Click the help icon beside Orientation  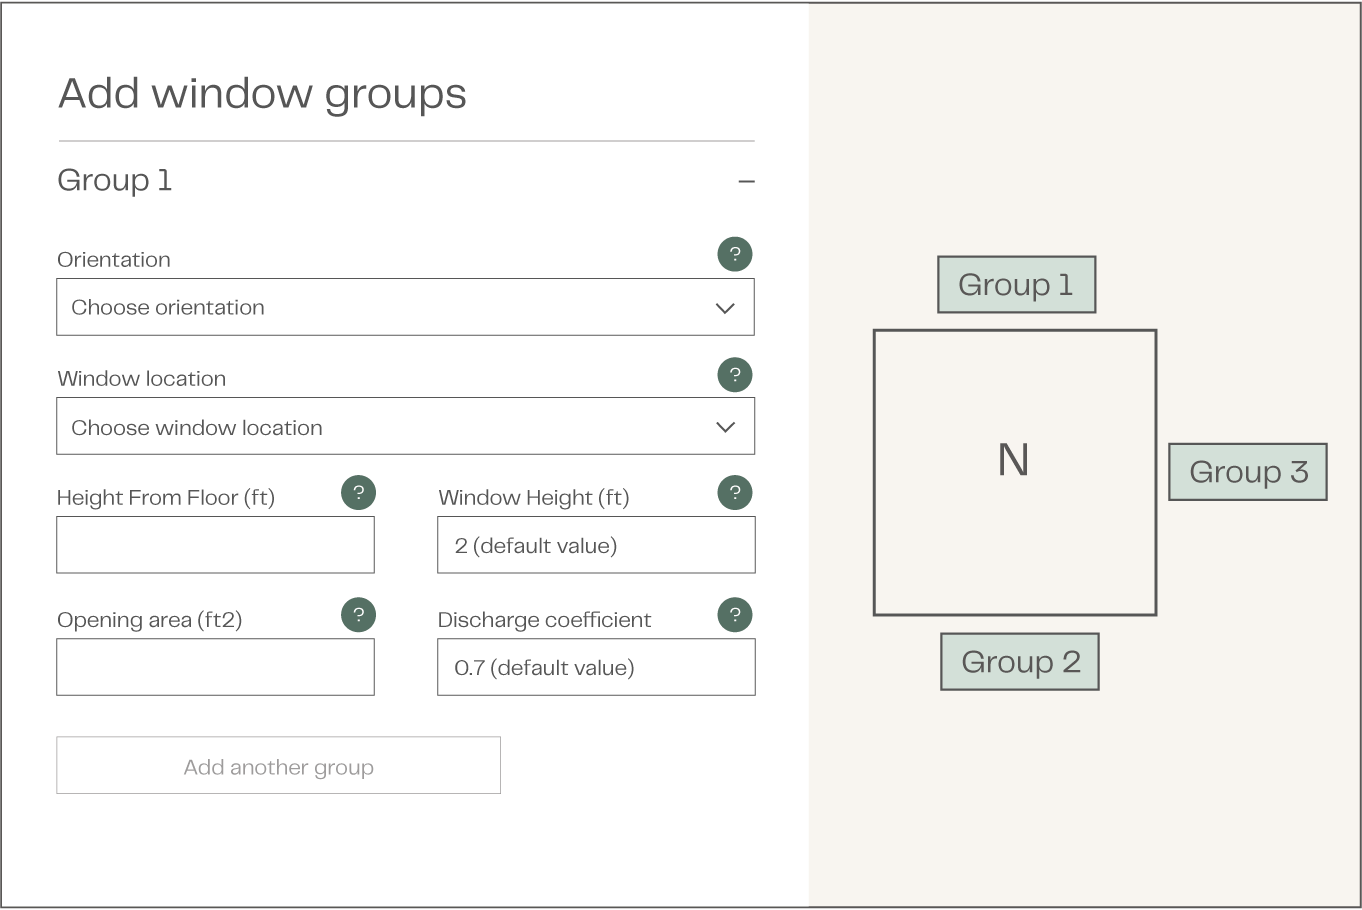tap(735, 254)
